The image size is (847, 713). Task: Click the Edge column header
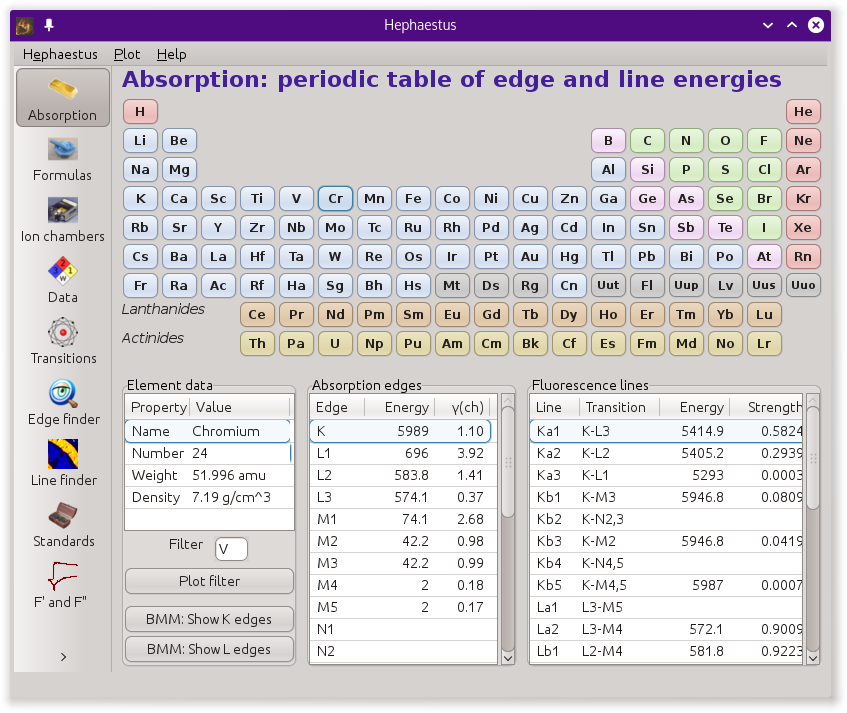click(x=338, y=407)
